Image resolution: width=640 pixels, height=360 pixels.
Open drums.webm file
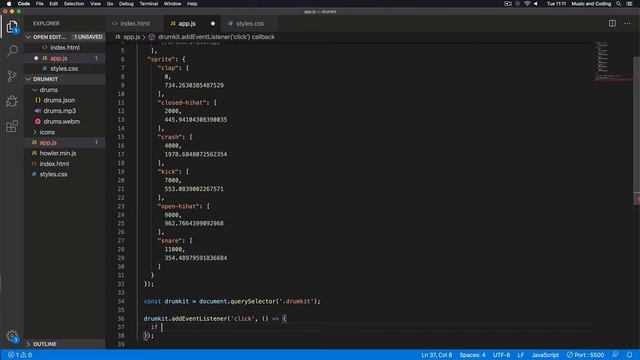(x=64, y=122)
